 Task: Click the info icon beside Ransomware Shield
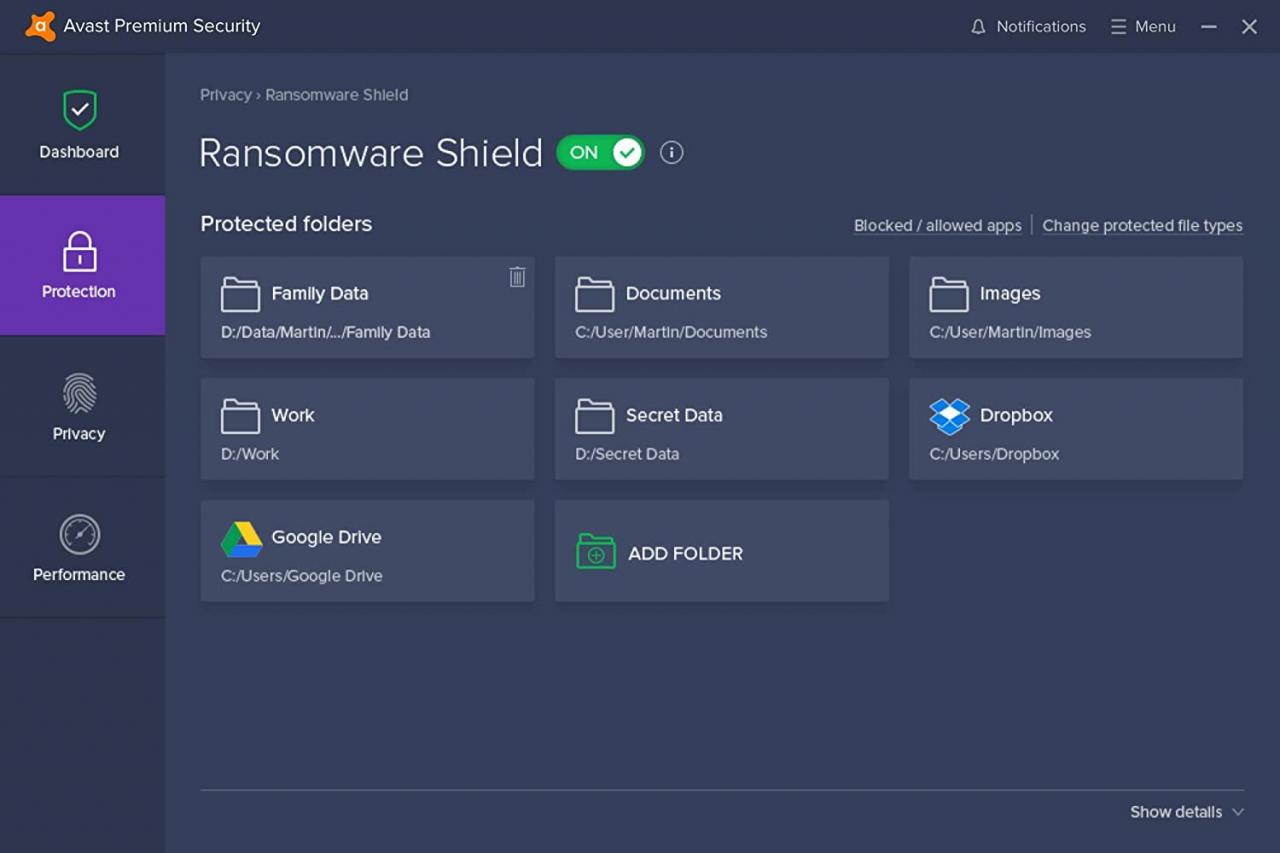click(x=671, y=152)
